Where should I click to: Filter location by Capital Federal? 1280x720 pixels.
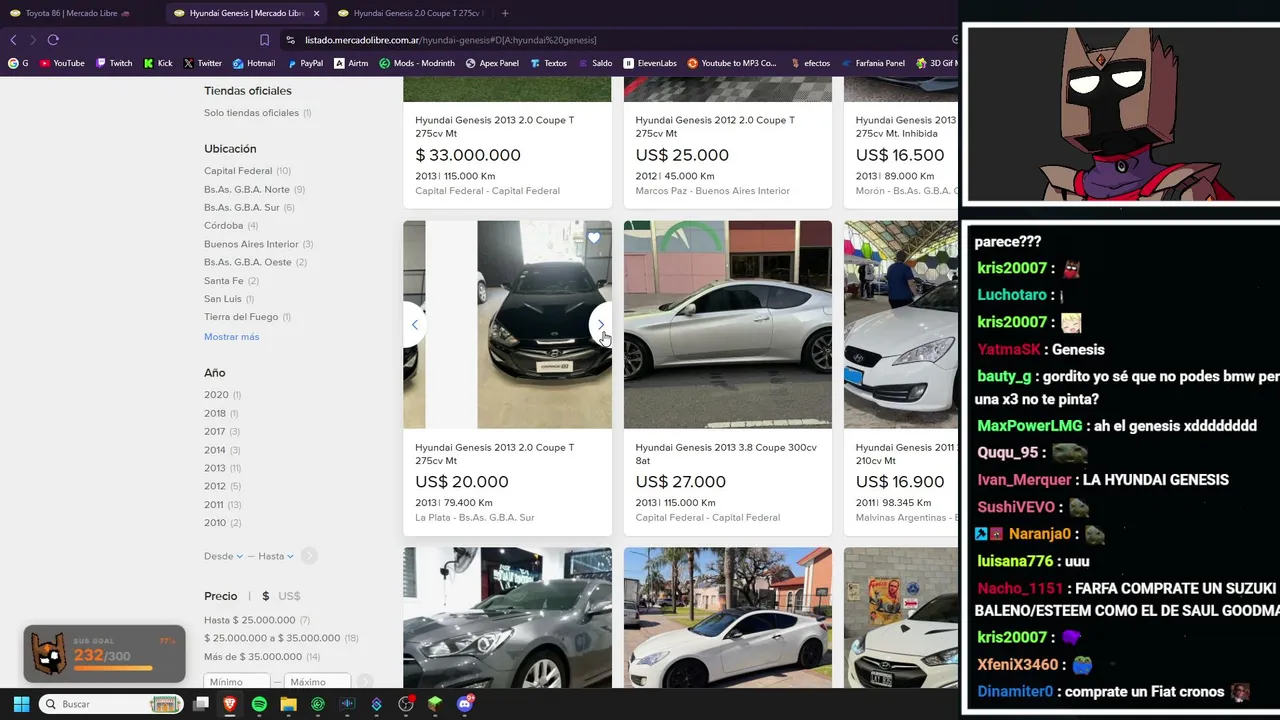click(247, 171)
